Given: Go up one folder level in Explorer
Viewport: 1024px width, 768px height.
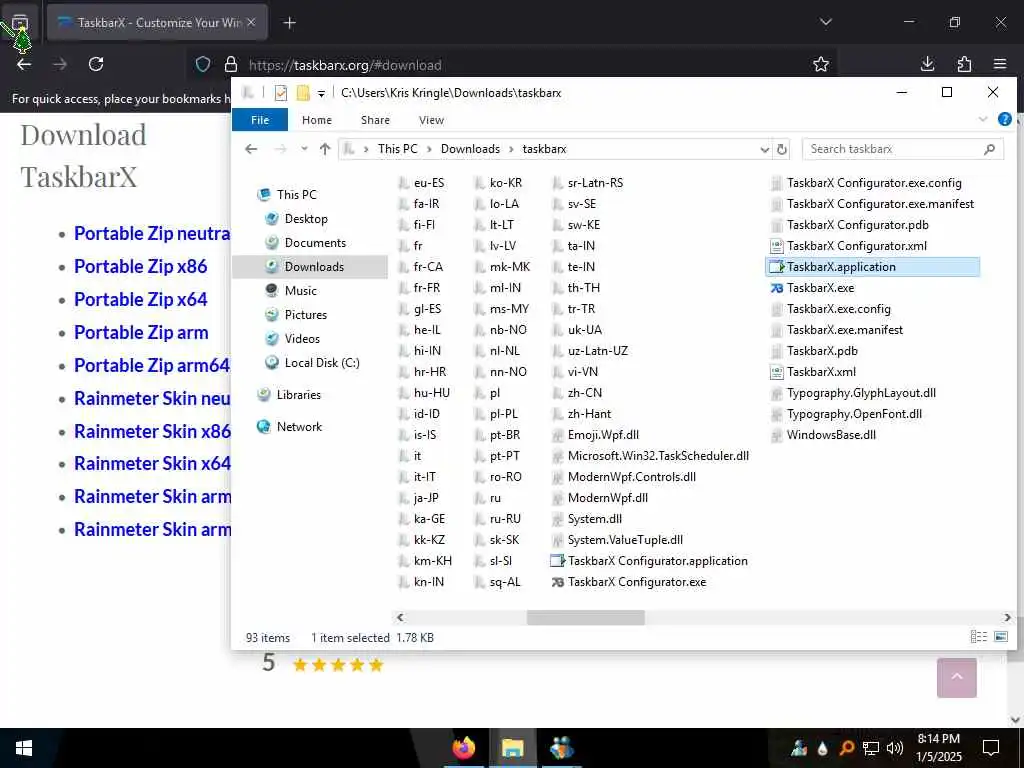Looking at the screenshot, I should point(325,149).
